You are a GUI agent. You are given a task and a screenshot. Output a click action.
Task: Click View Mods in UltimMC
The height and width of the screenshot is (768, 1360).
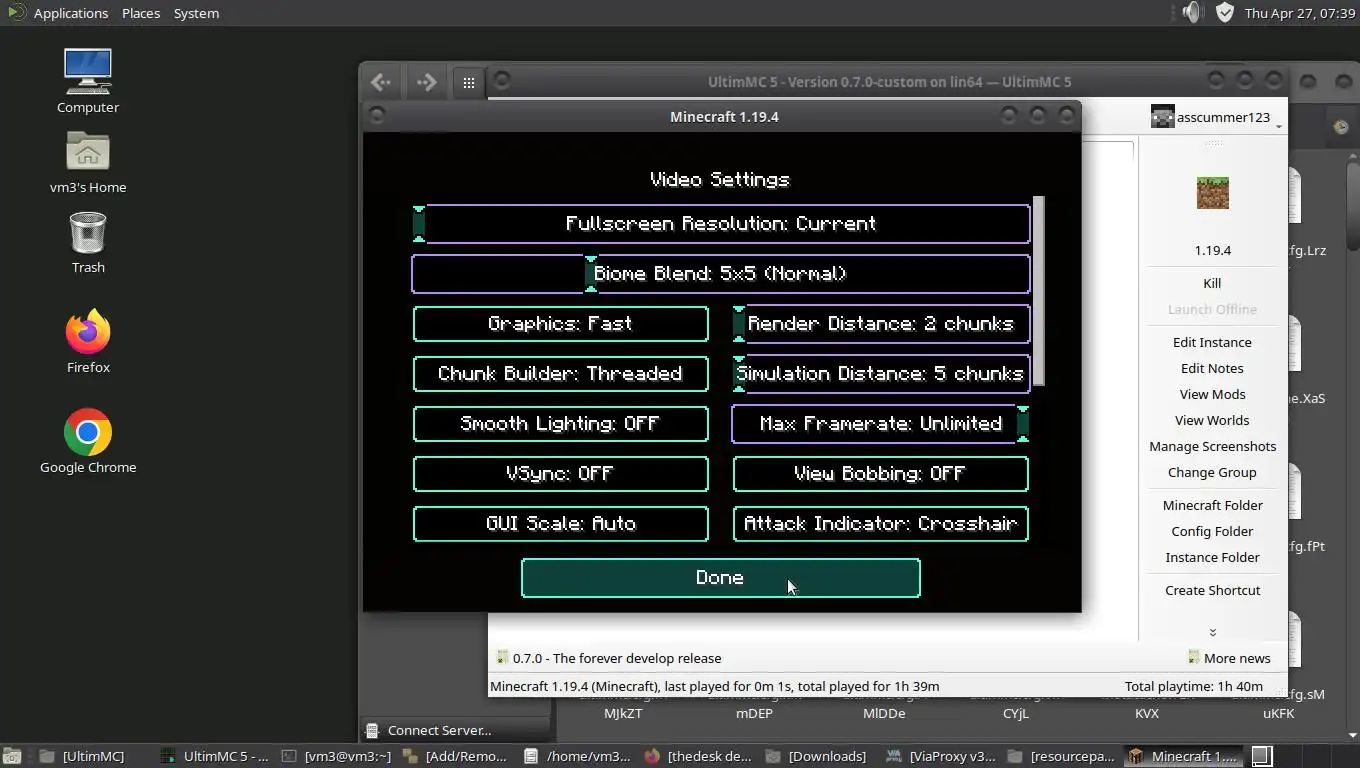pyautogui.click(x=1212, y=394)
